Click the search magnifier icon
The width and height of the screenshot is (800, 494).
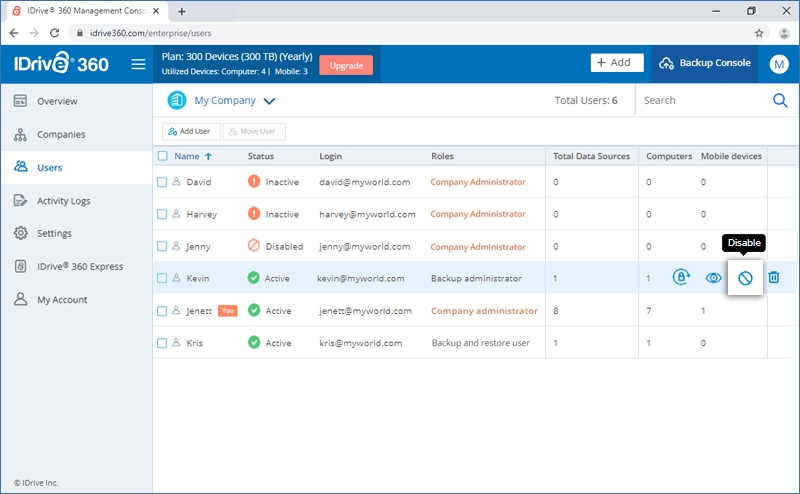point(780,101)
